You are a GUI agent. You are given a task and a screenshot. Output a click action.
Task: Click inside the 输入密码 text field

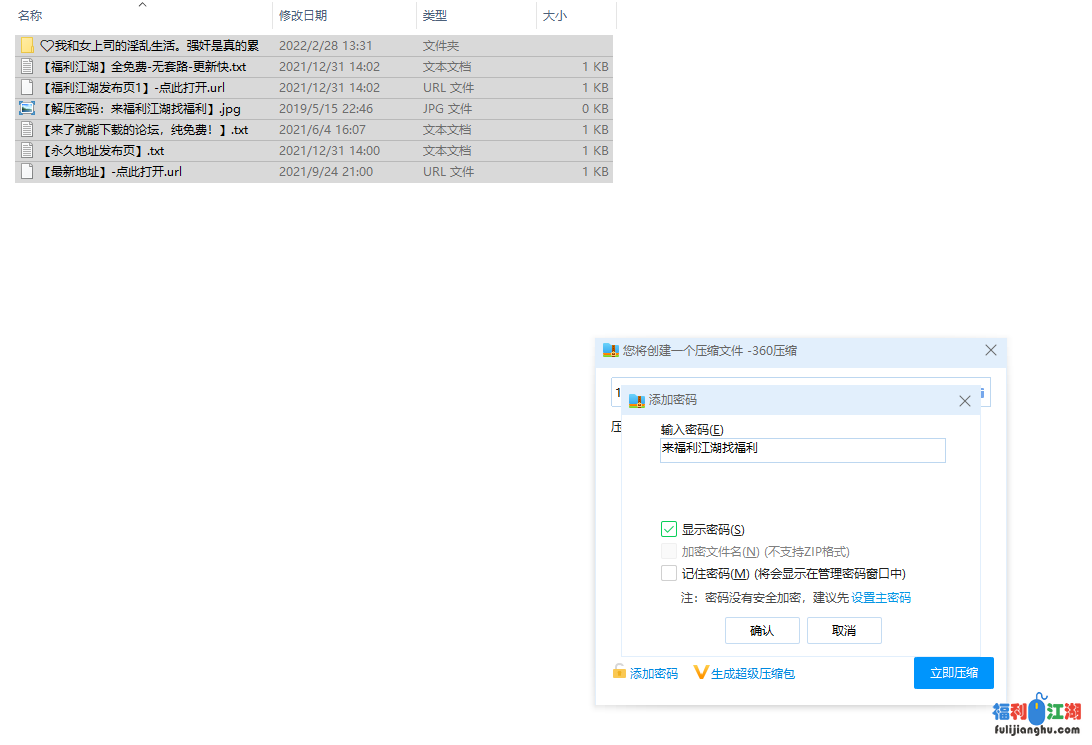click(802, 450)
